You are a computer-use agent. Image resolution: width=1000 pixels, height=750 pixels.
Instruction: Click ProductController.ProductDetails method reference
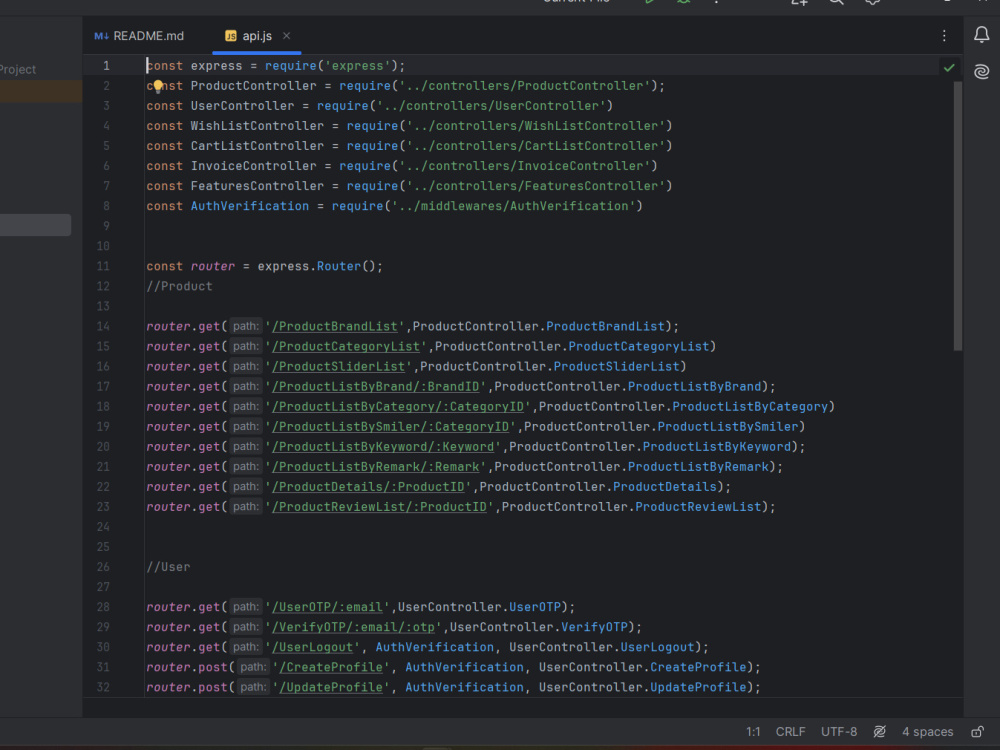(598, 487)
